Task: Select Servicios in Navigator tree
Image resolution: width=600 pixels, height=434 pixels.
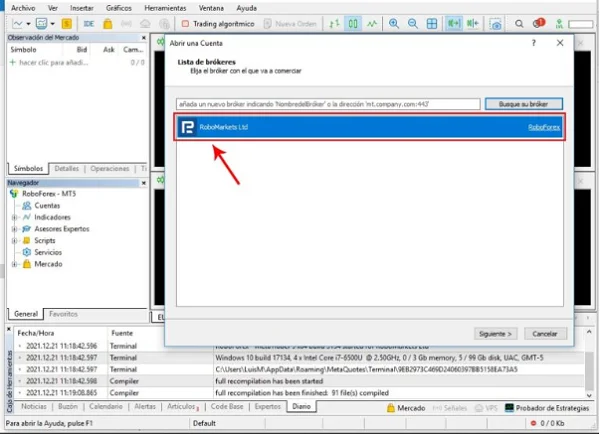Action: (x=48, y=252)
